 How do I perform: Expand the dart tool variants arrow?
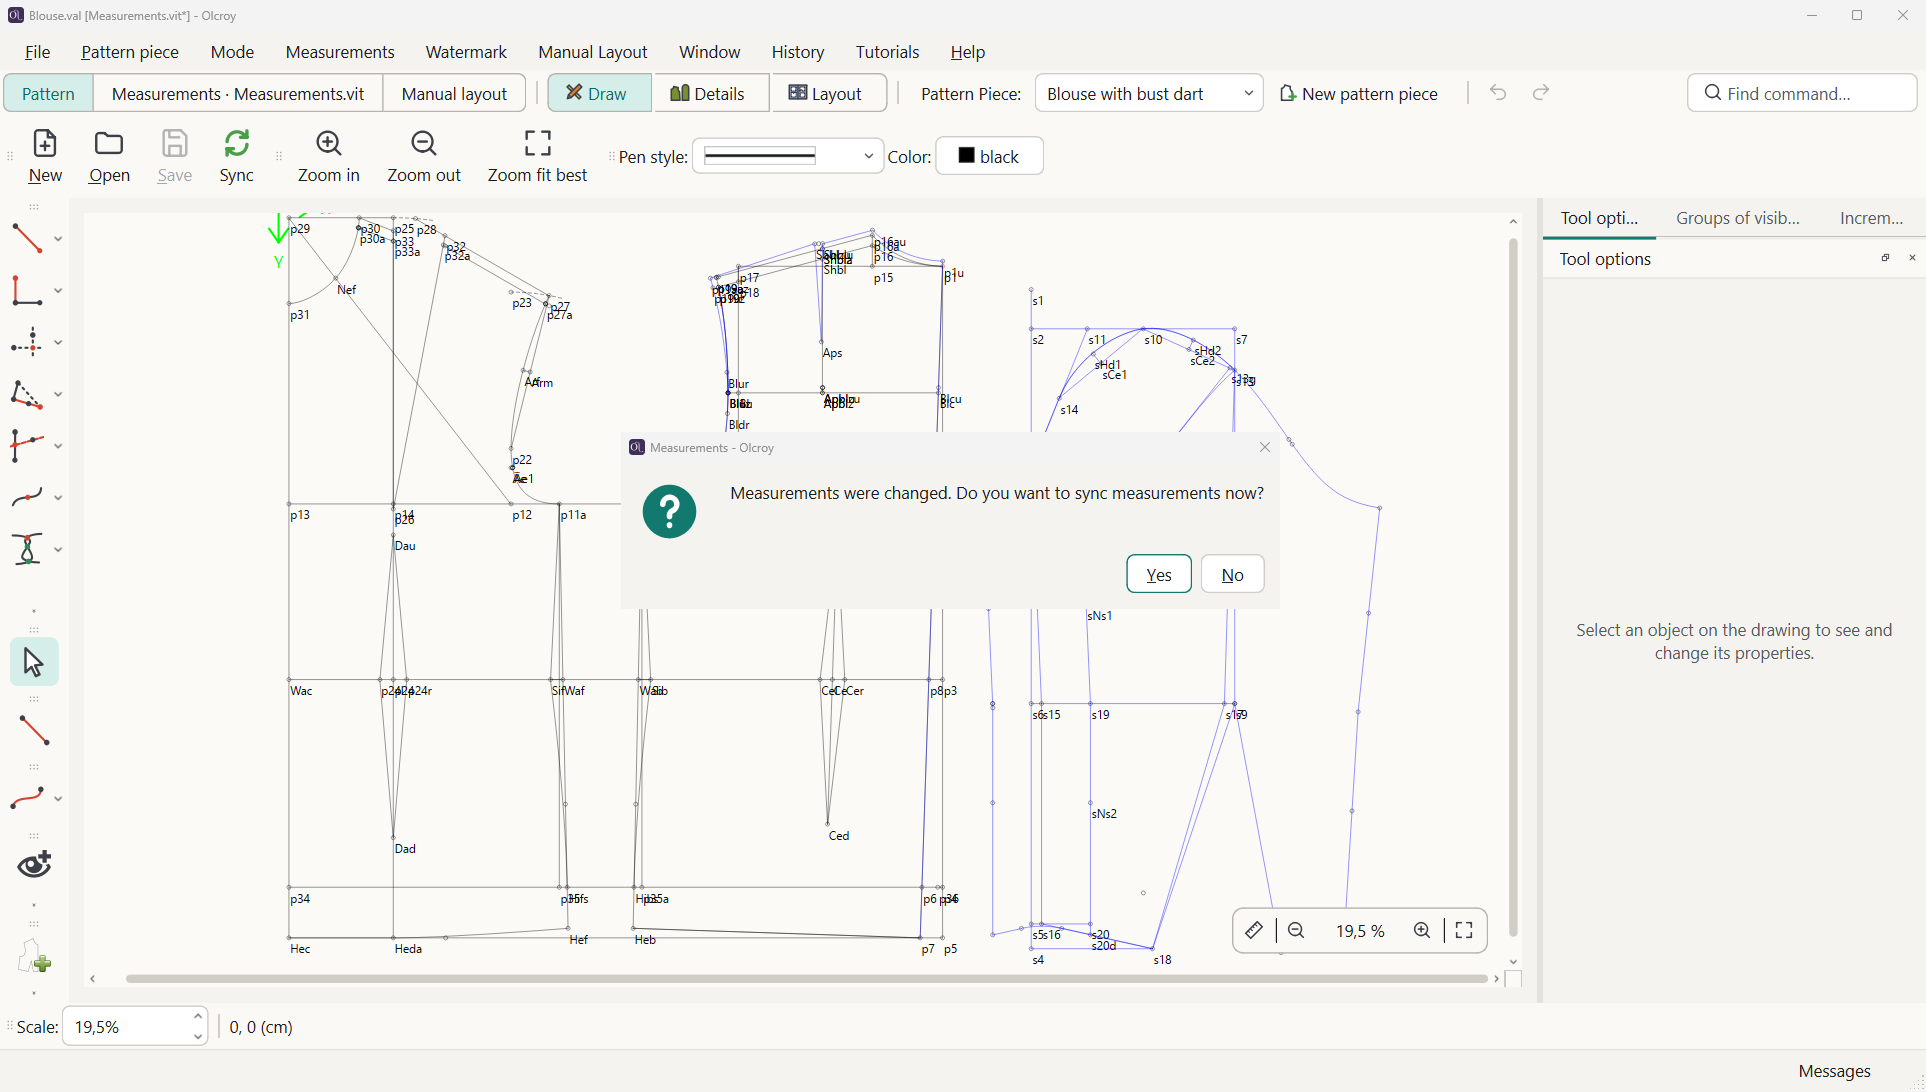(58, 549)
